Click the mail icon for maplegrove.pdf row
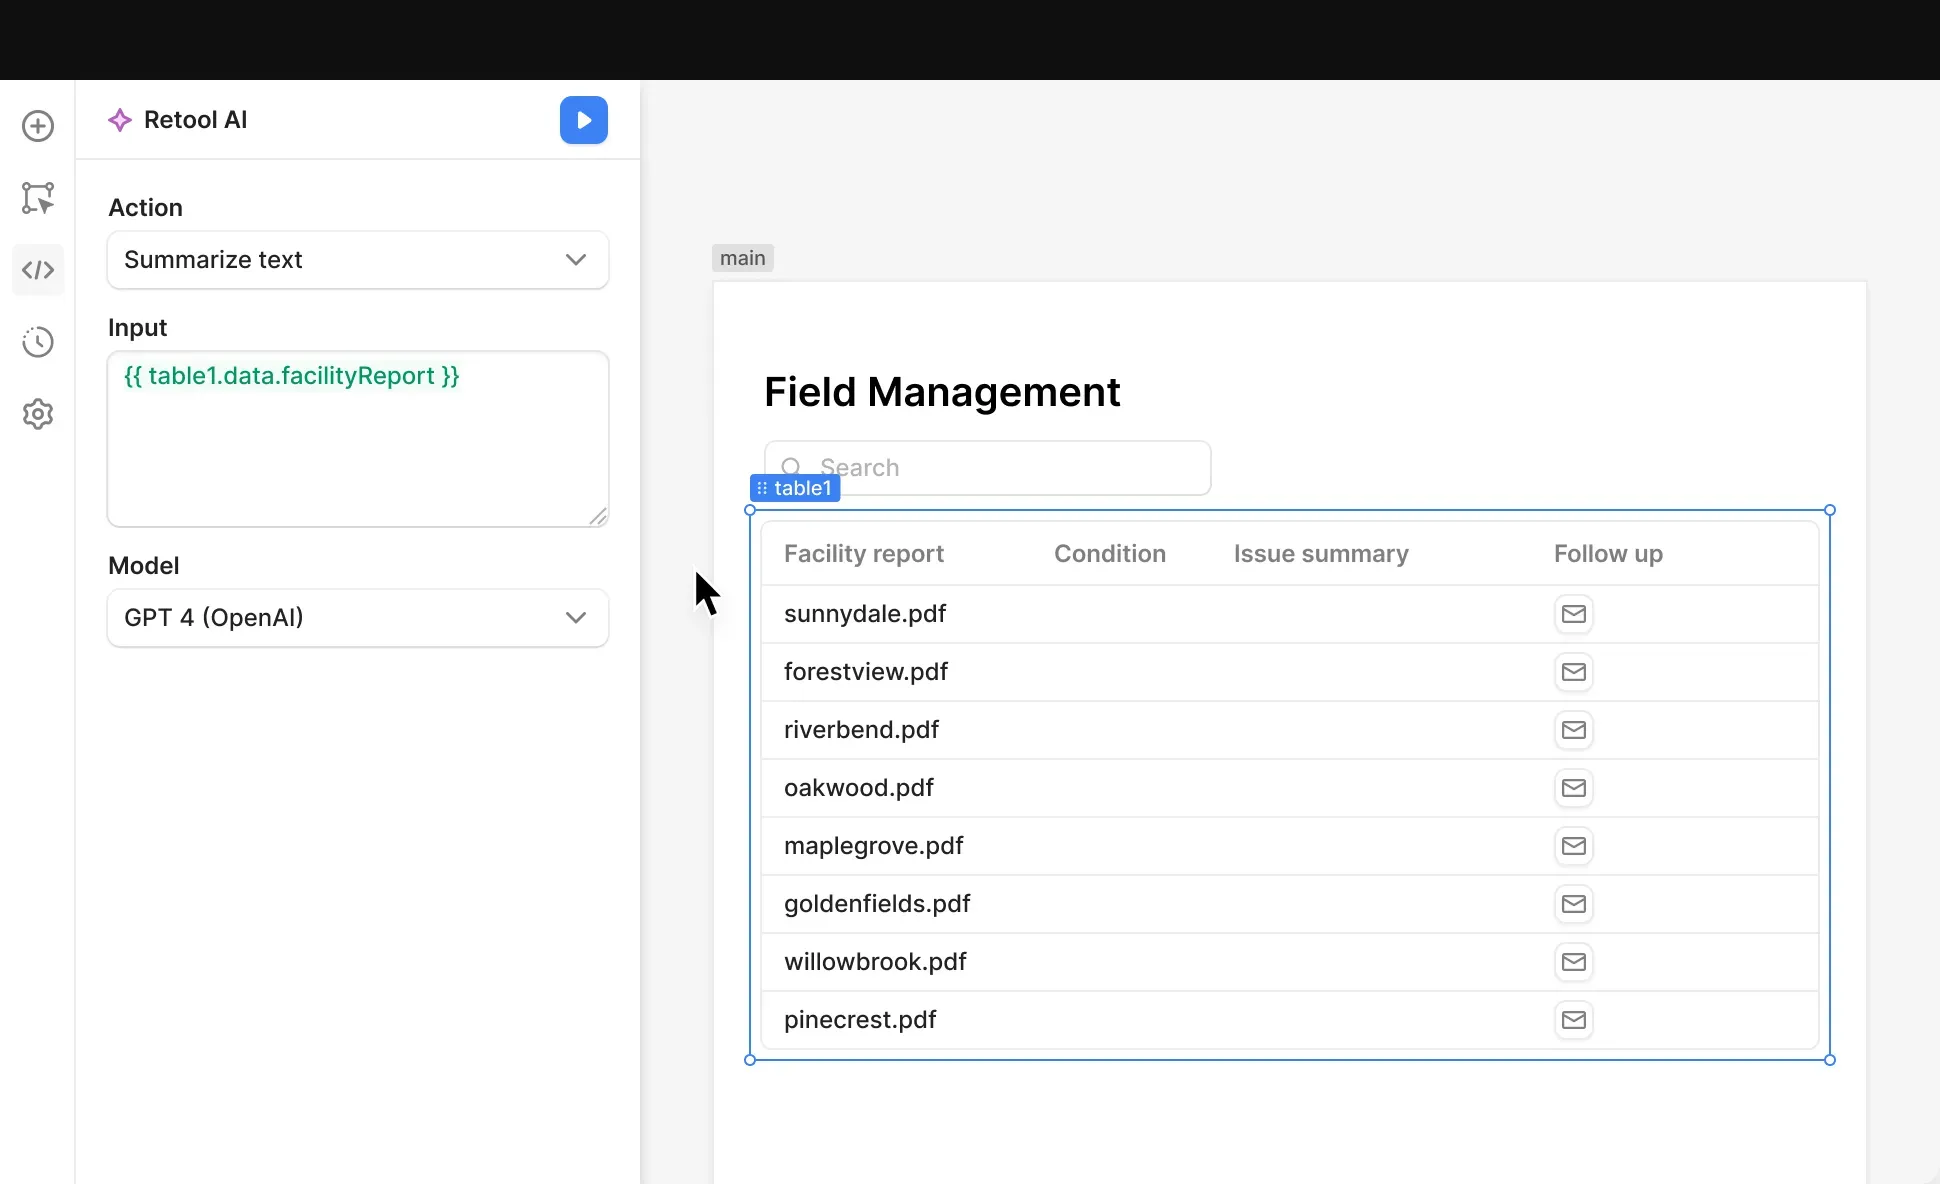Screen dimensions: 1940x1184 pos(1574,846)
